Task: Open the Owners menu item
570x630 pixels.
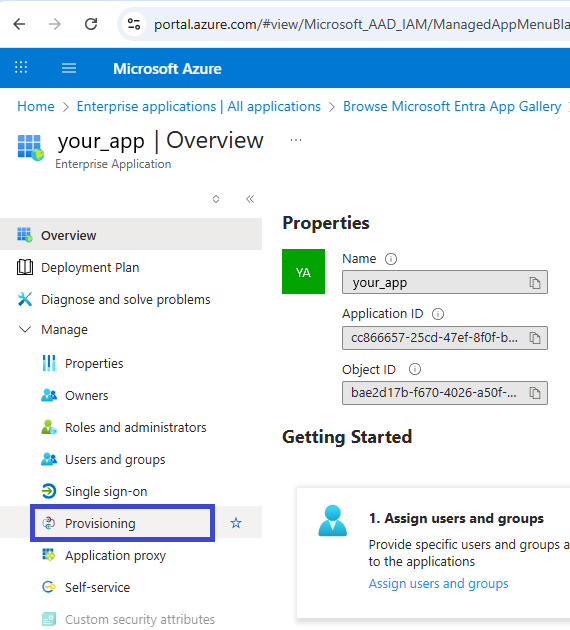Action: coord(87,395)
